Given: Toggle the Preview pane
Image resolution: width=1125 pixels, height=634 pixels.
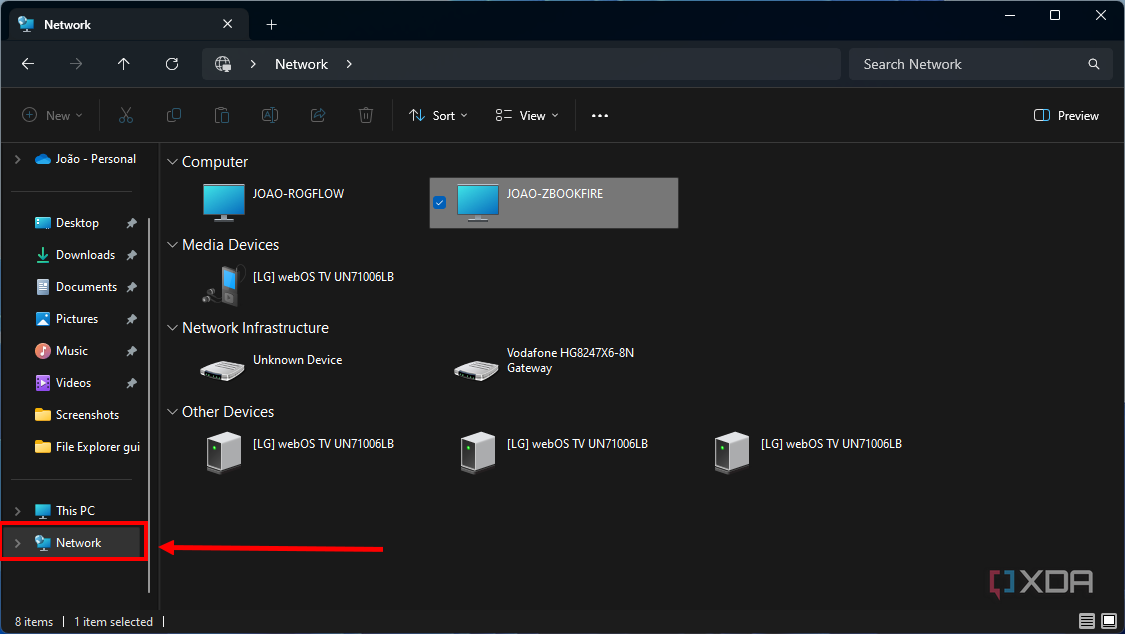Looking at the screenshot, I should tap(1065, 115).
